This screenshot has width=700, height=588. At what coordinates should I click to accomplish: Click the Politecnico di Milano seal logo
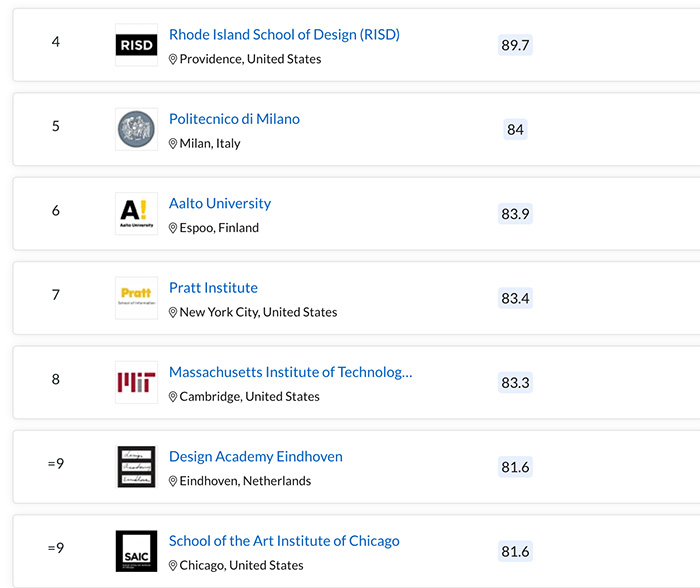click(x=136, y=130)
